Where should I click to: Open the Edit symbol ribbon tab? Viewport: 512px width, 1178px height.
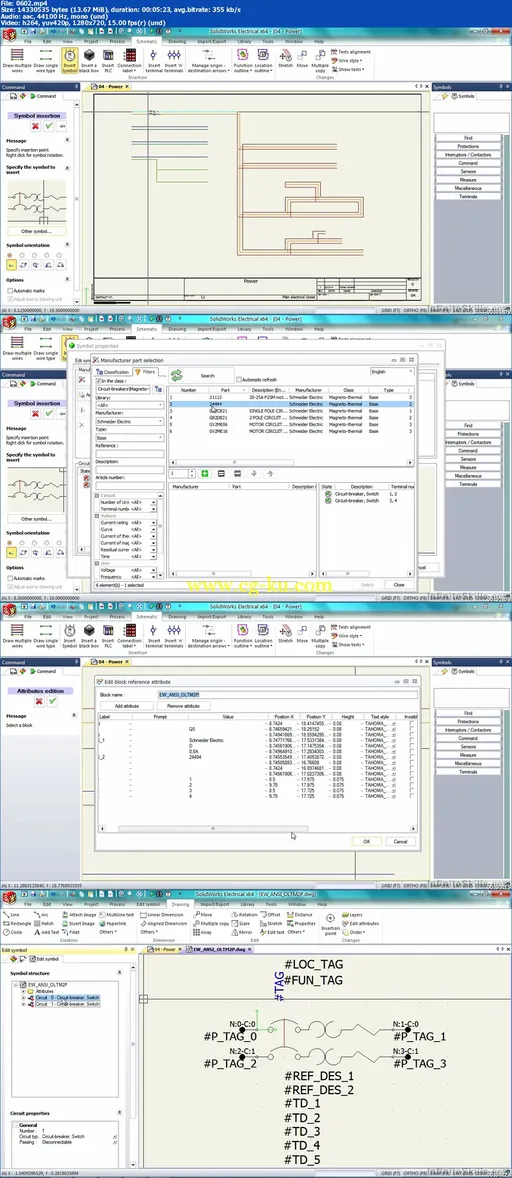tap(148, 904)
